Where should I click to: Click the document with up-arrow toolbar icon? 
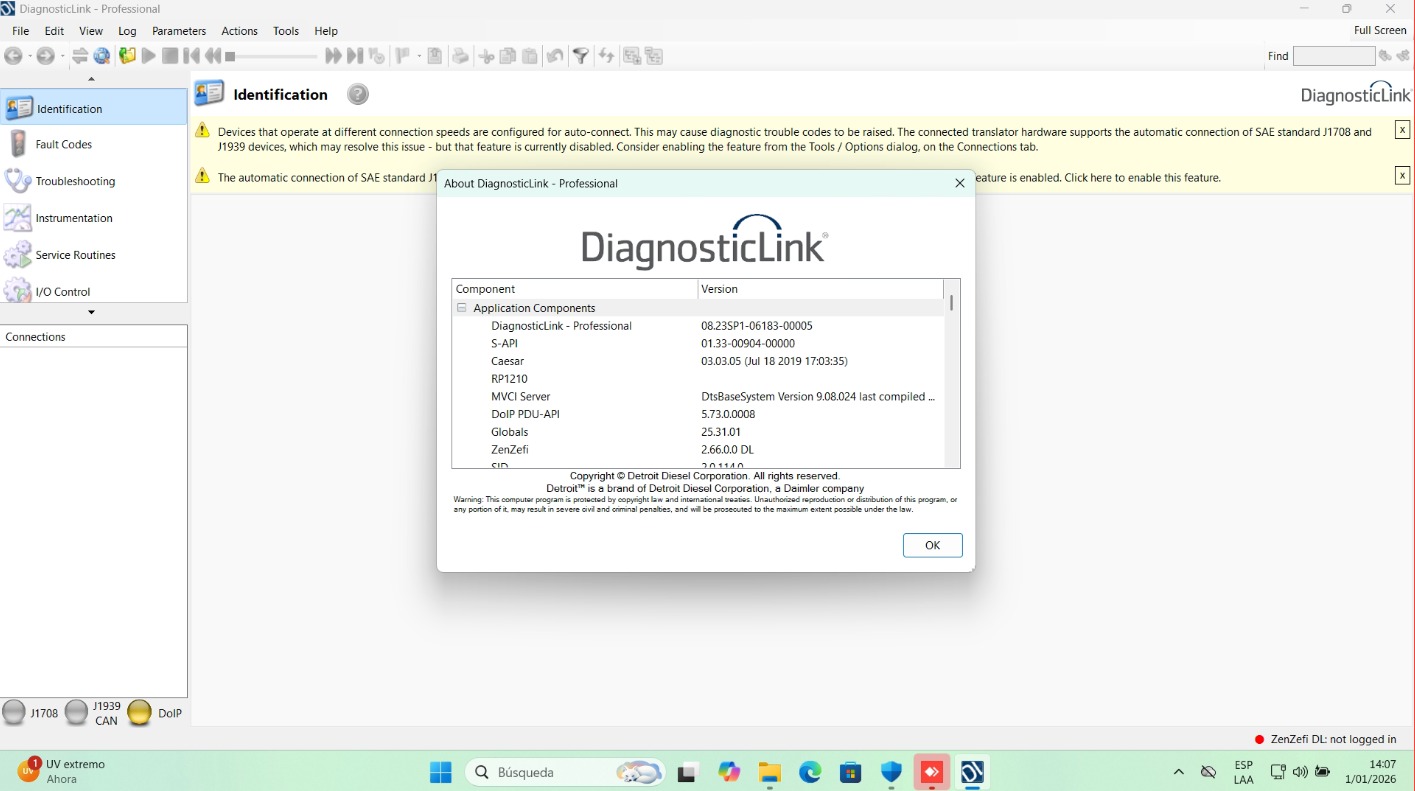click(435, 56)
